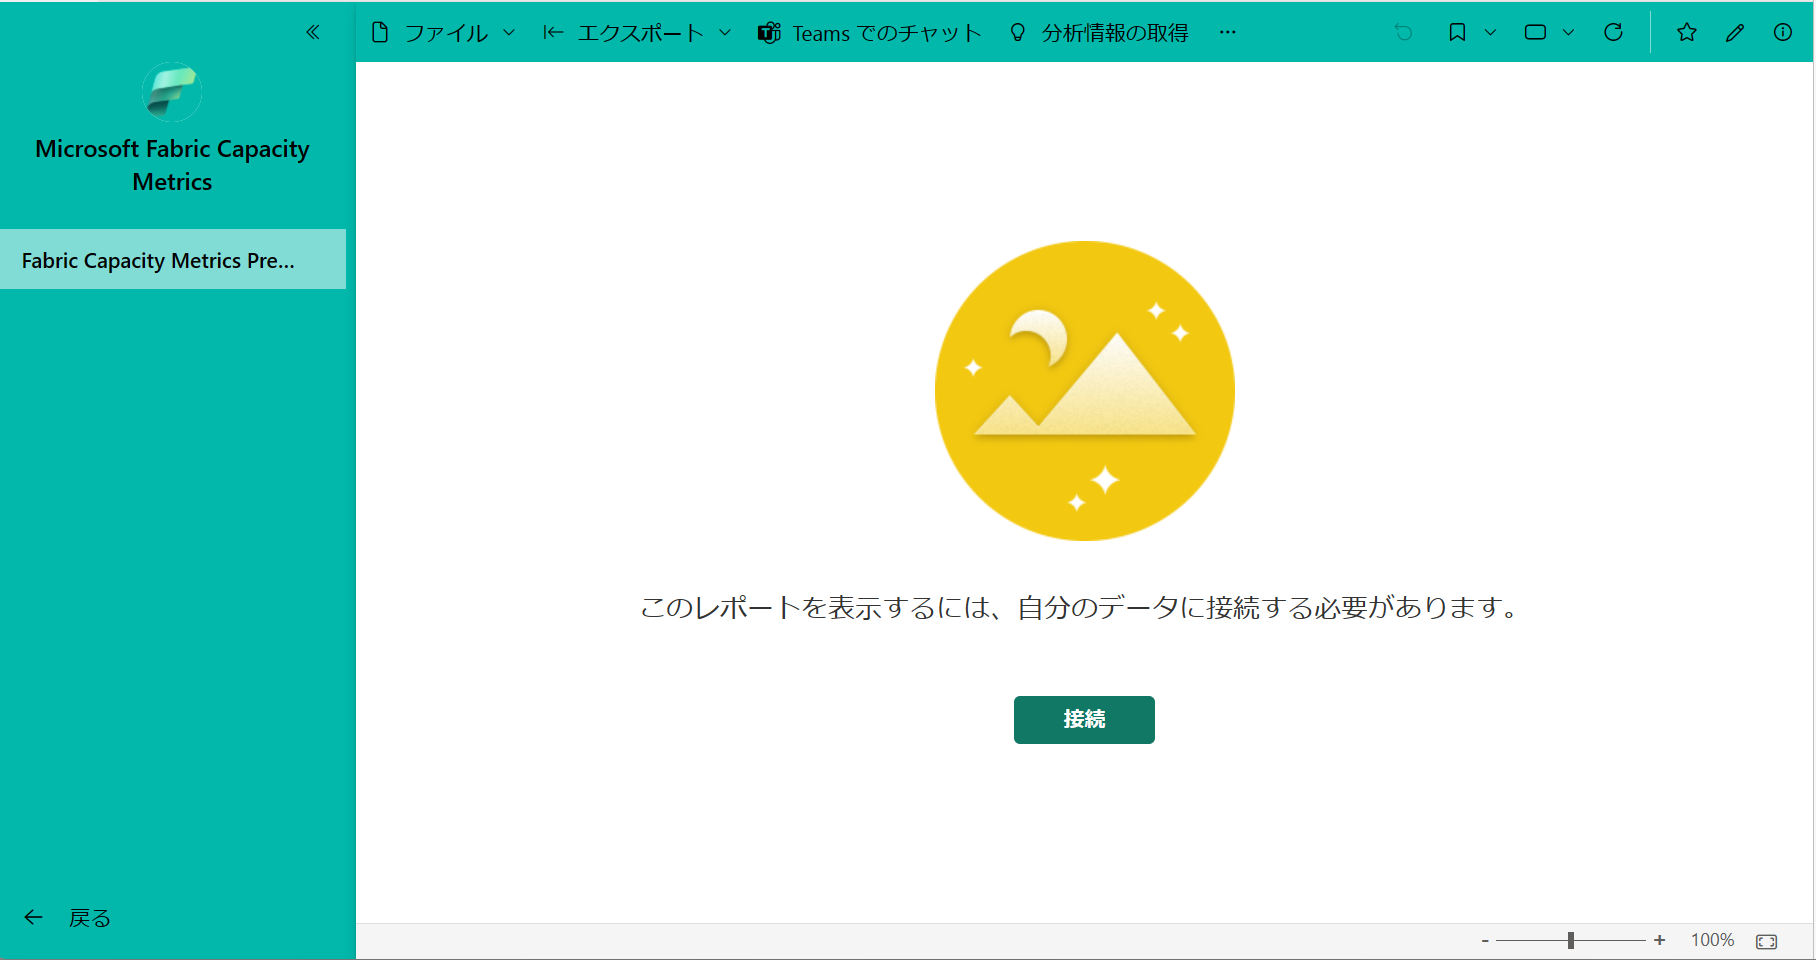1816x960 pixels.
Task: Show report info details
Action: pos(1783,32)
